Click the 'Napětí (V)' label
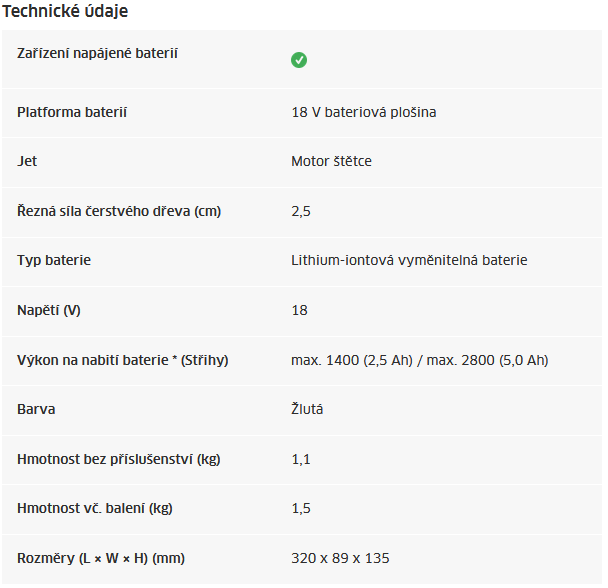Viewport: 608px width, 588px height. click(x=49, y=310)
